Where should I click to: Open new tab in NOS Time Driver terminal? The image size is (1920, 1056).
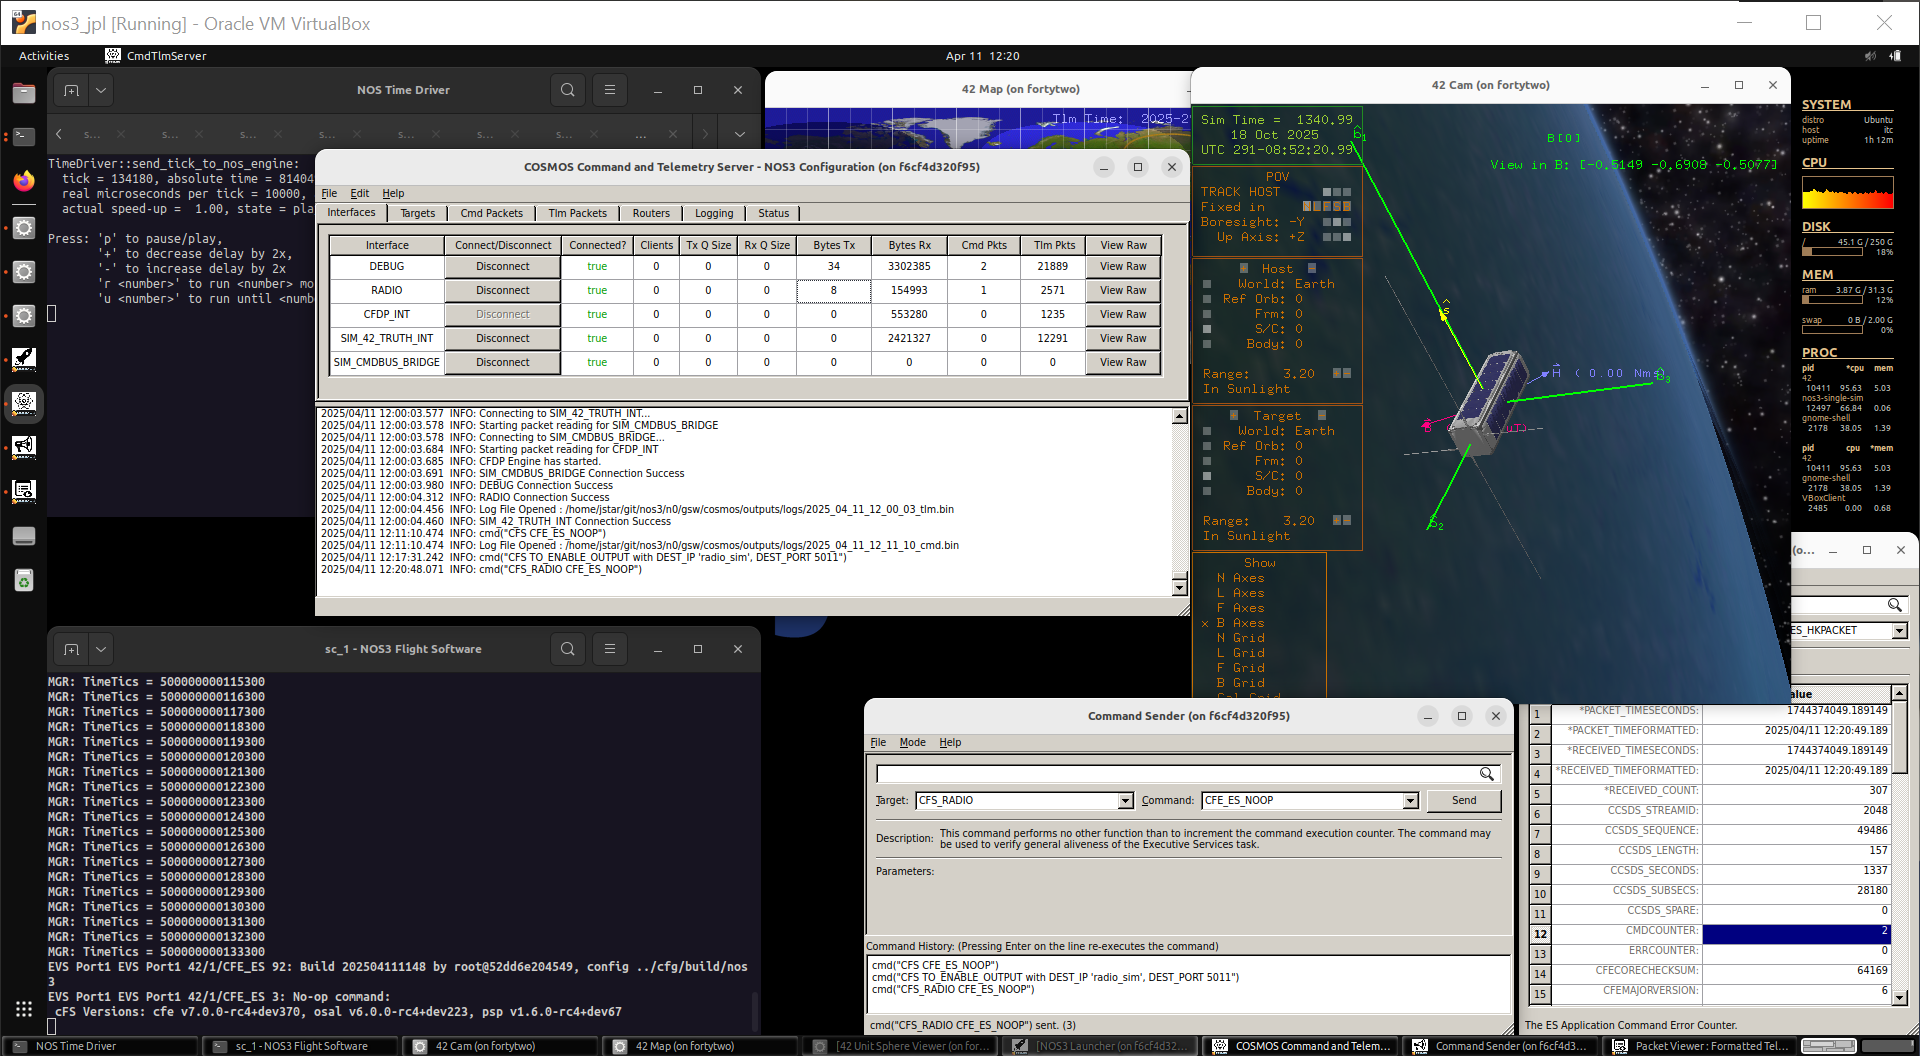click(x=71, y=90)
